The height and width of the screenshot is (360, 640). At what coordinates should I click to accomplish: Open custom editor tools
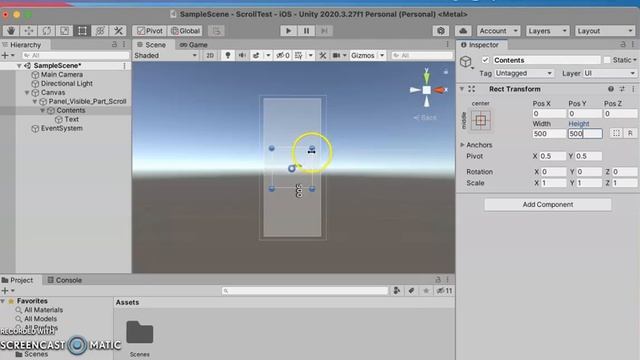118,31
